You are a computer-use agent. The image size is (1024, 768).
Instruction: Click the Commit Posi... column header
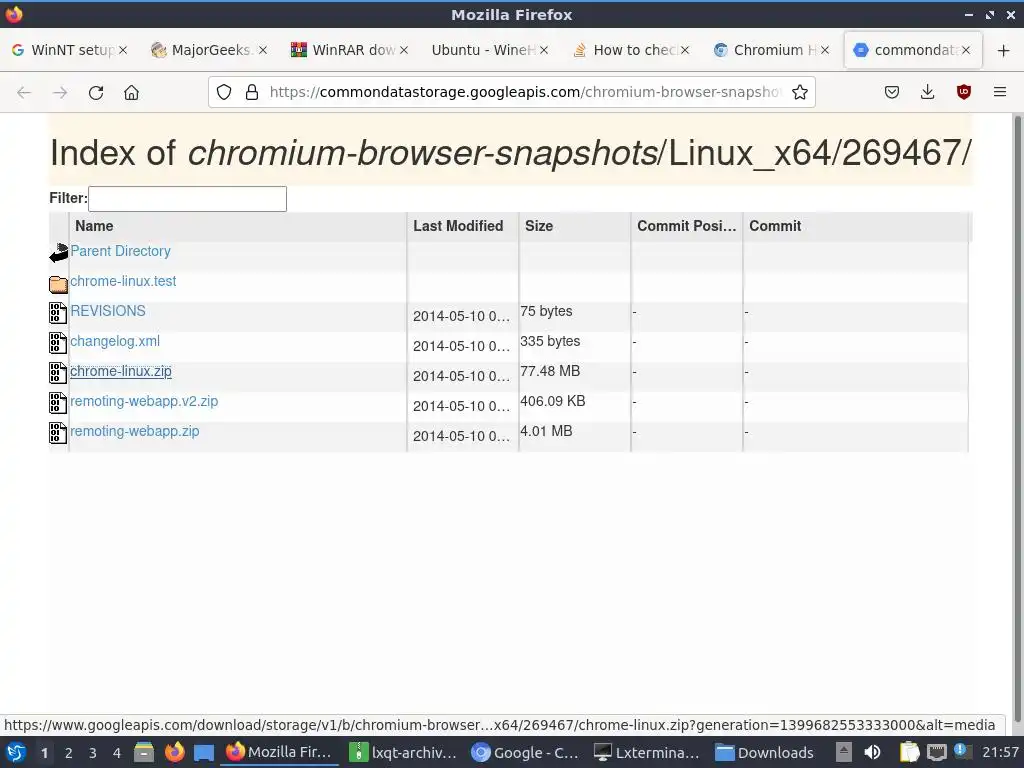[687, 226]
